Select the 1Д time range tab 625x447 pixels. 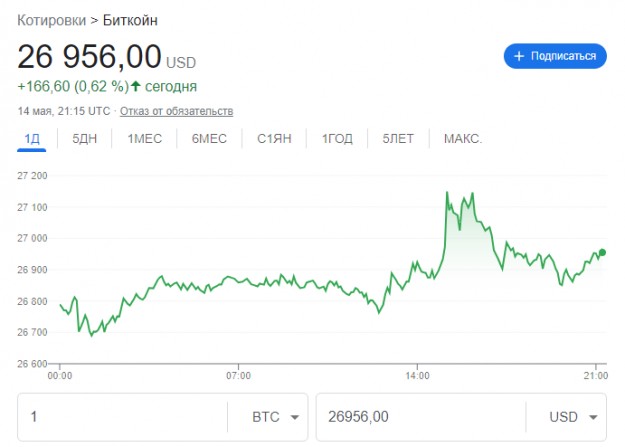coord(32,139)
